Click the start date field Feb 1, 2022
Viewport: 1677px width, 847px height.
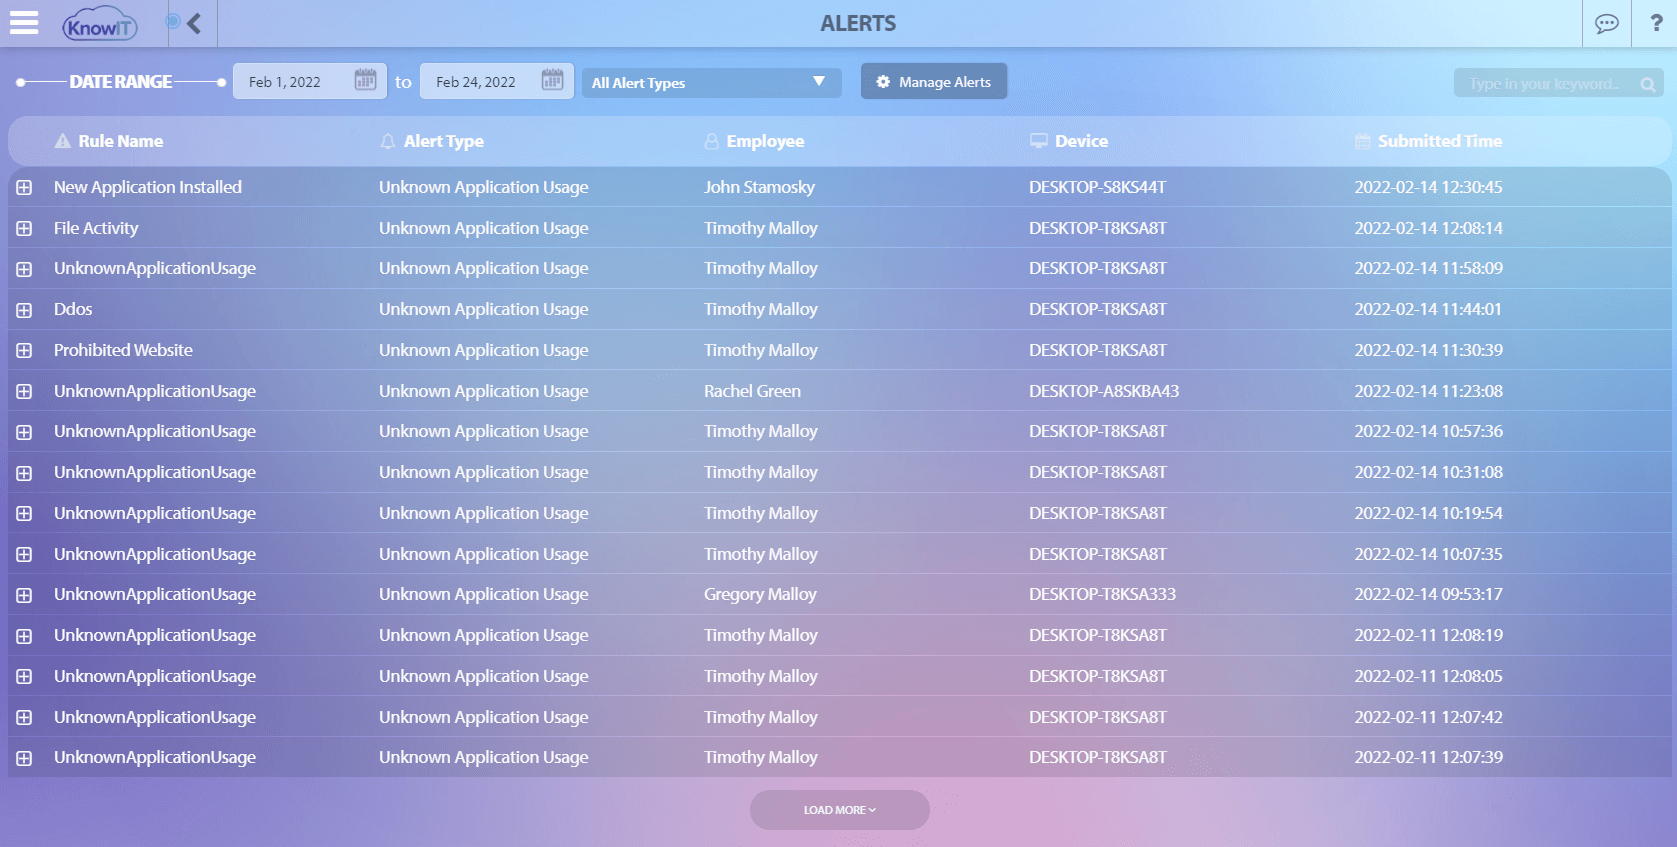pyautogui.click(x=309, y=81)
